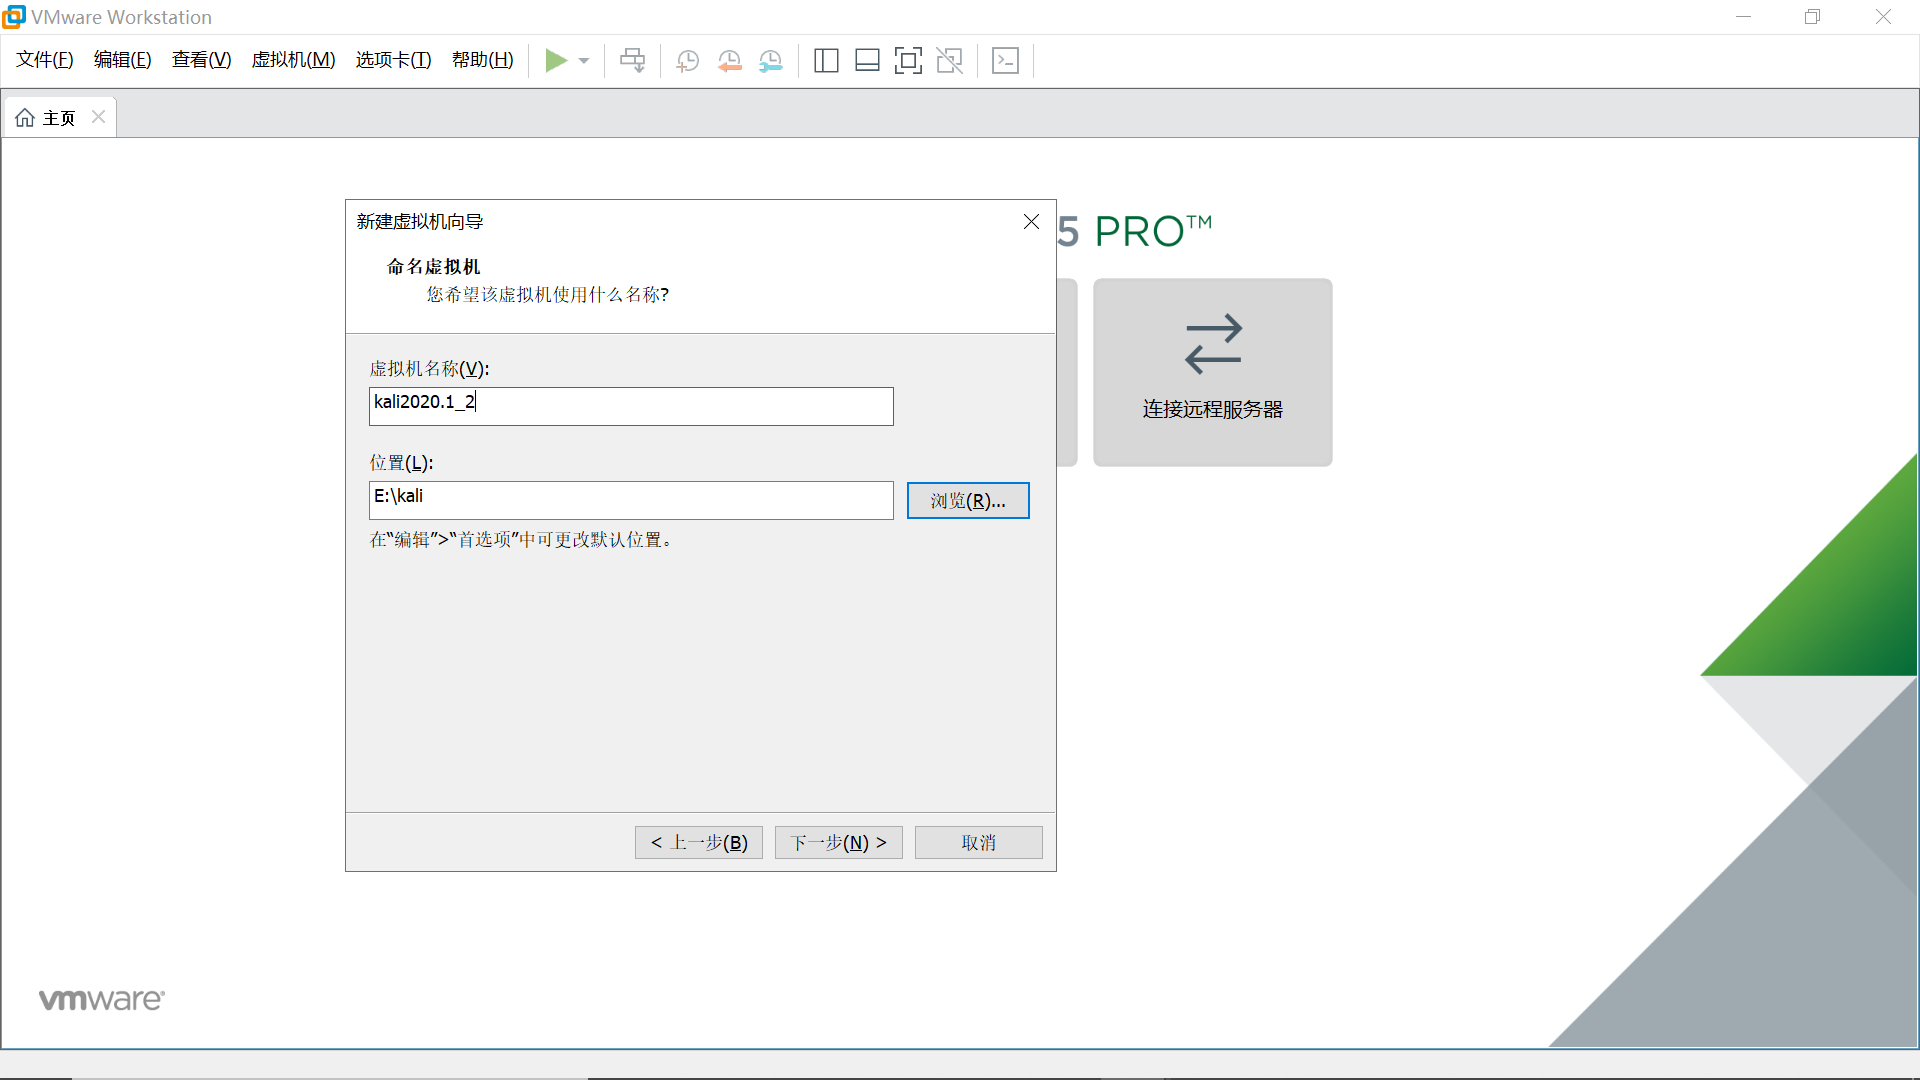Click the 浏览(R)... browse button

click(967, 501)
